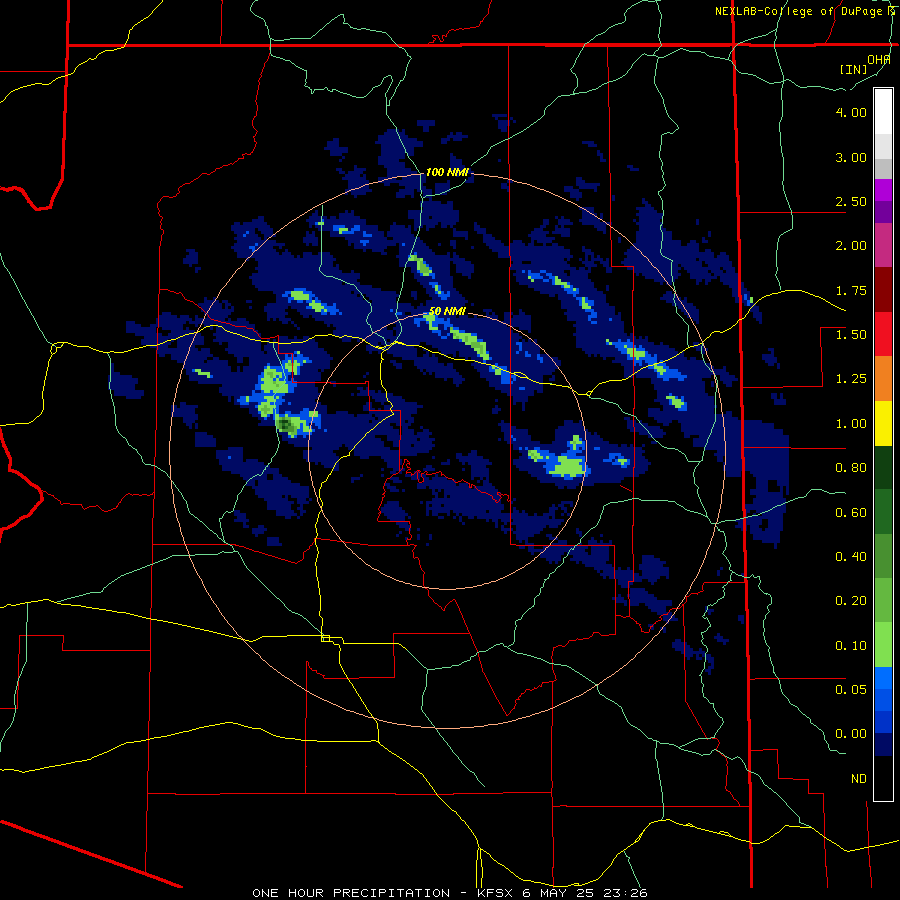Click the '0.00' legend value
The width and height of the screenshot is (900, 900).
851,734
